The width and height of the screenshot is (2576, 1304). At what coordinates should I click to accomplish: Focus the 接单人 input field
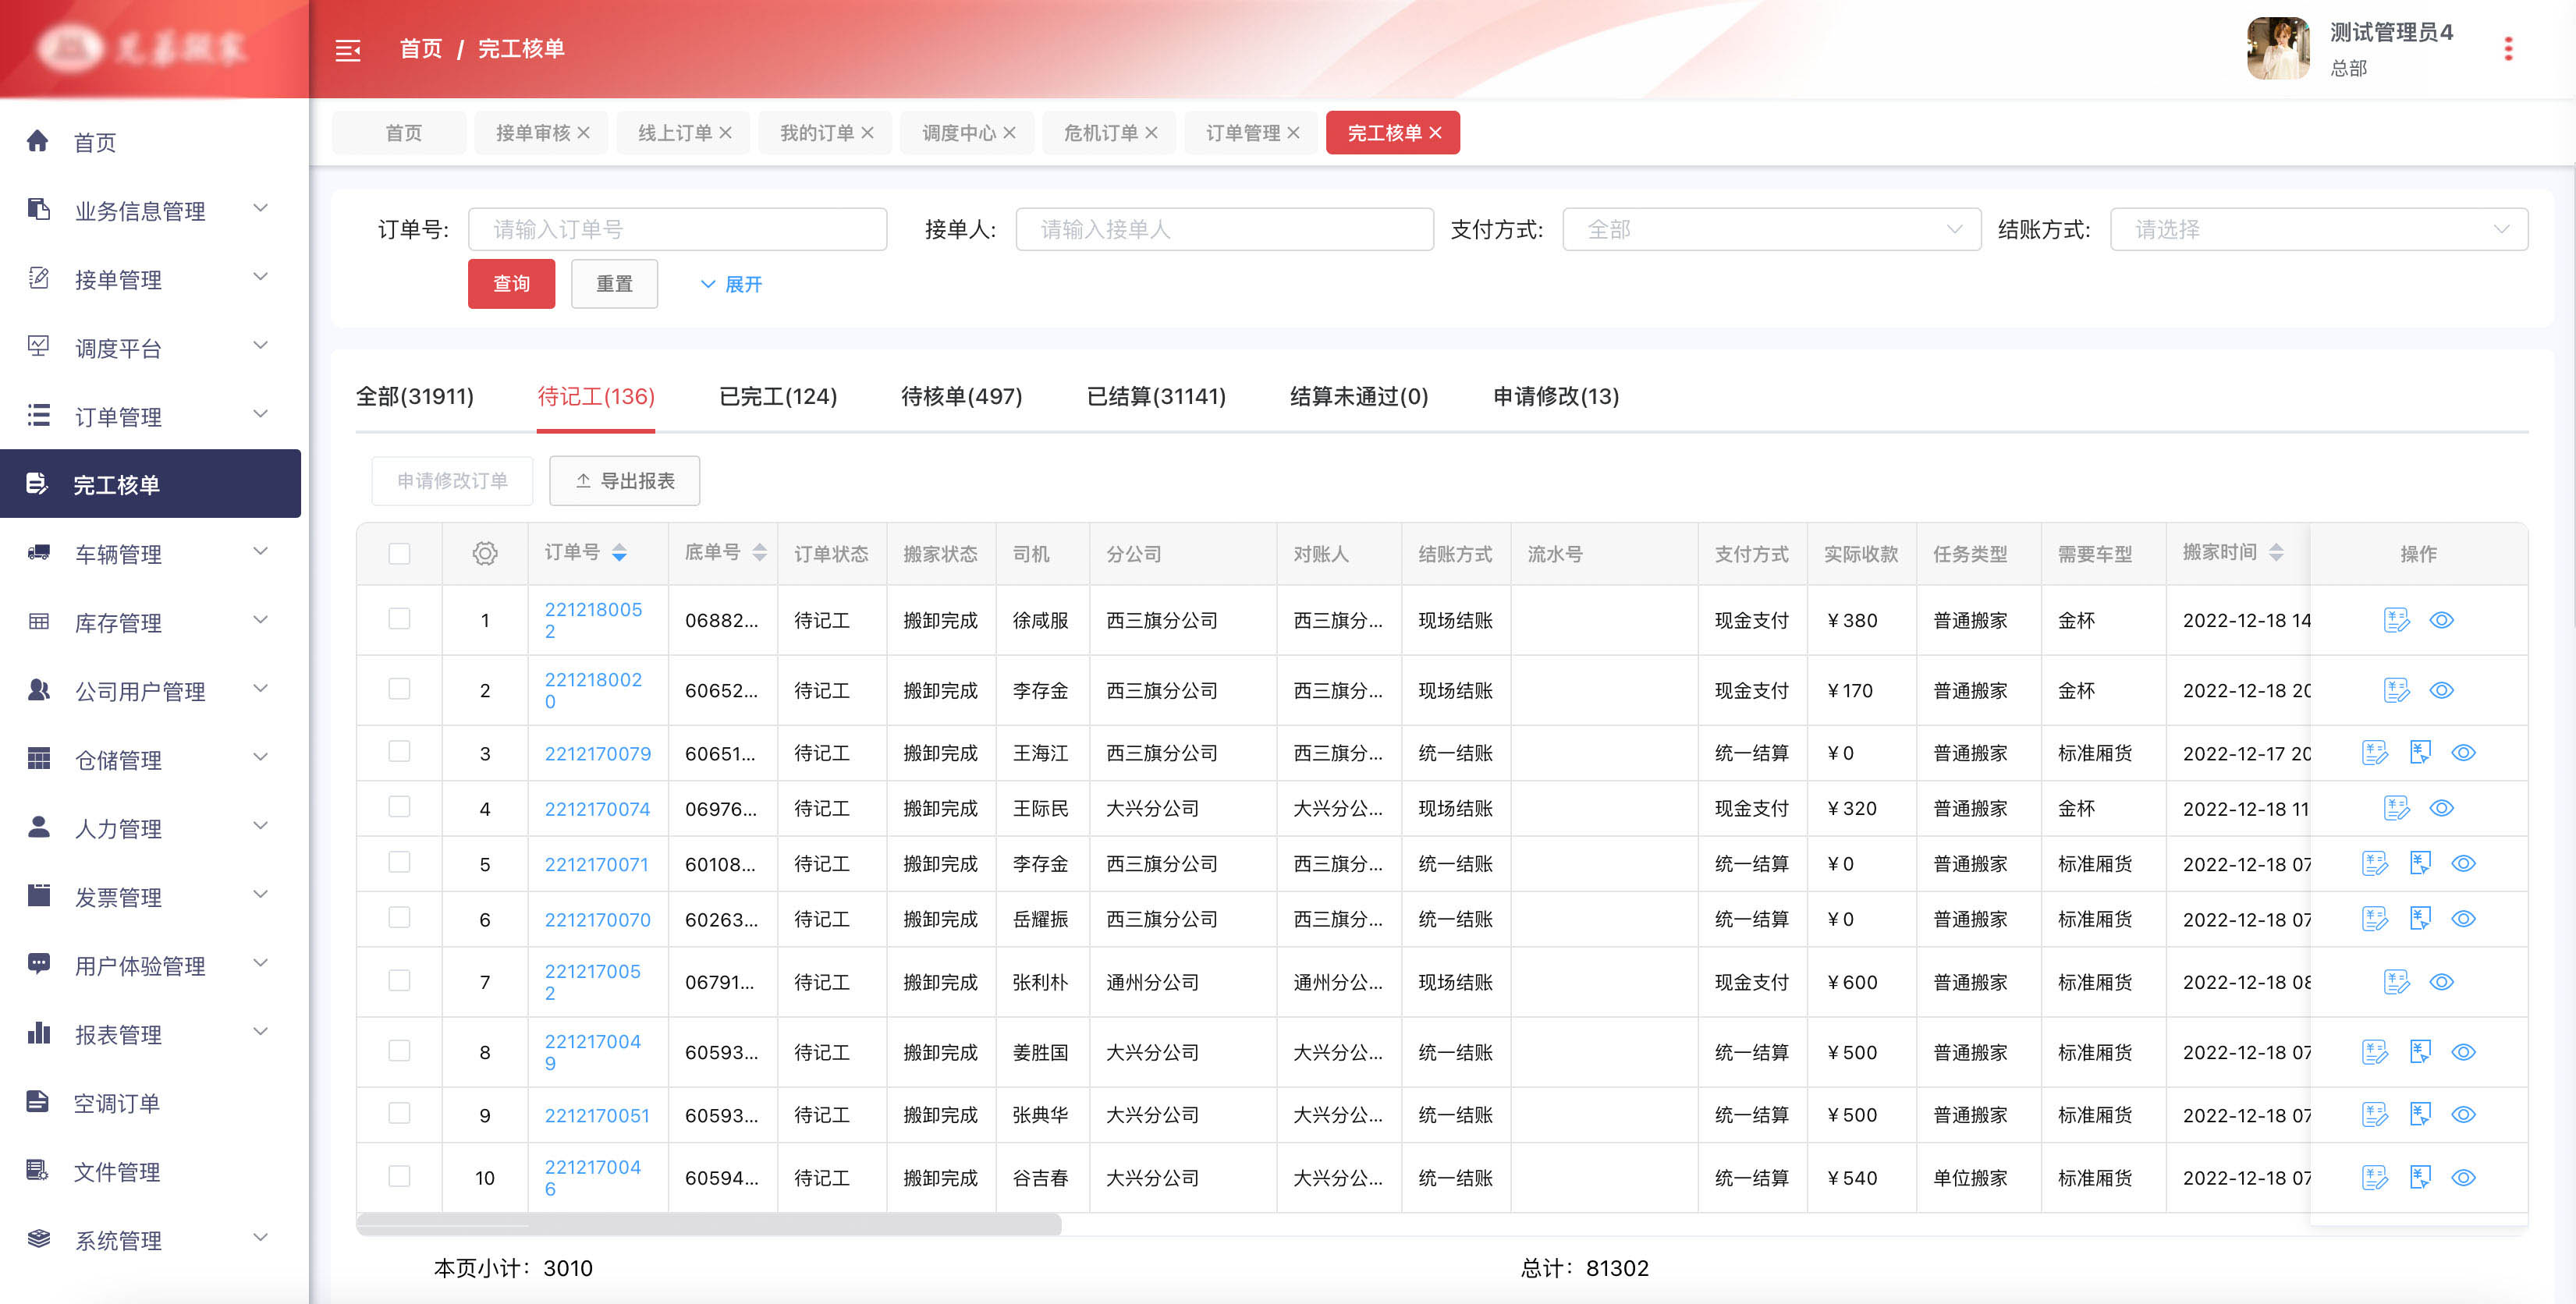point(1224,229)
